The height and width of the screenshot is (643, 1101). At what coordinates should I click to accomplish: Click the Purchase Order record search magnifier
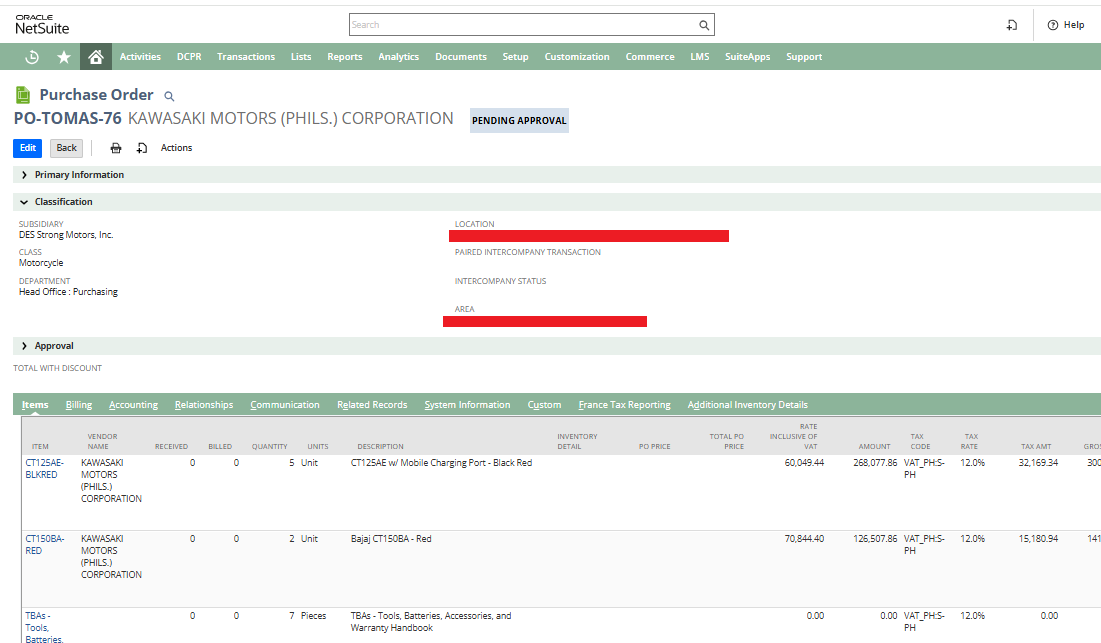[x=169, y=96]
